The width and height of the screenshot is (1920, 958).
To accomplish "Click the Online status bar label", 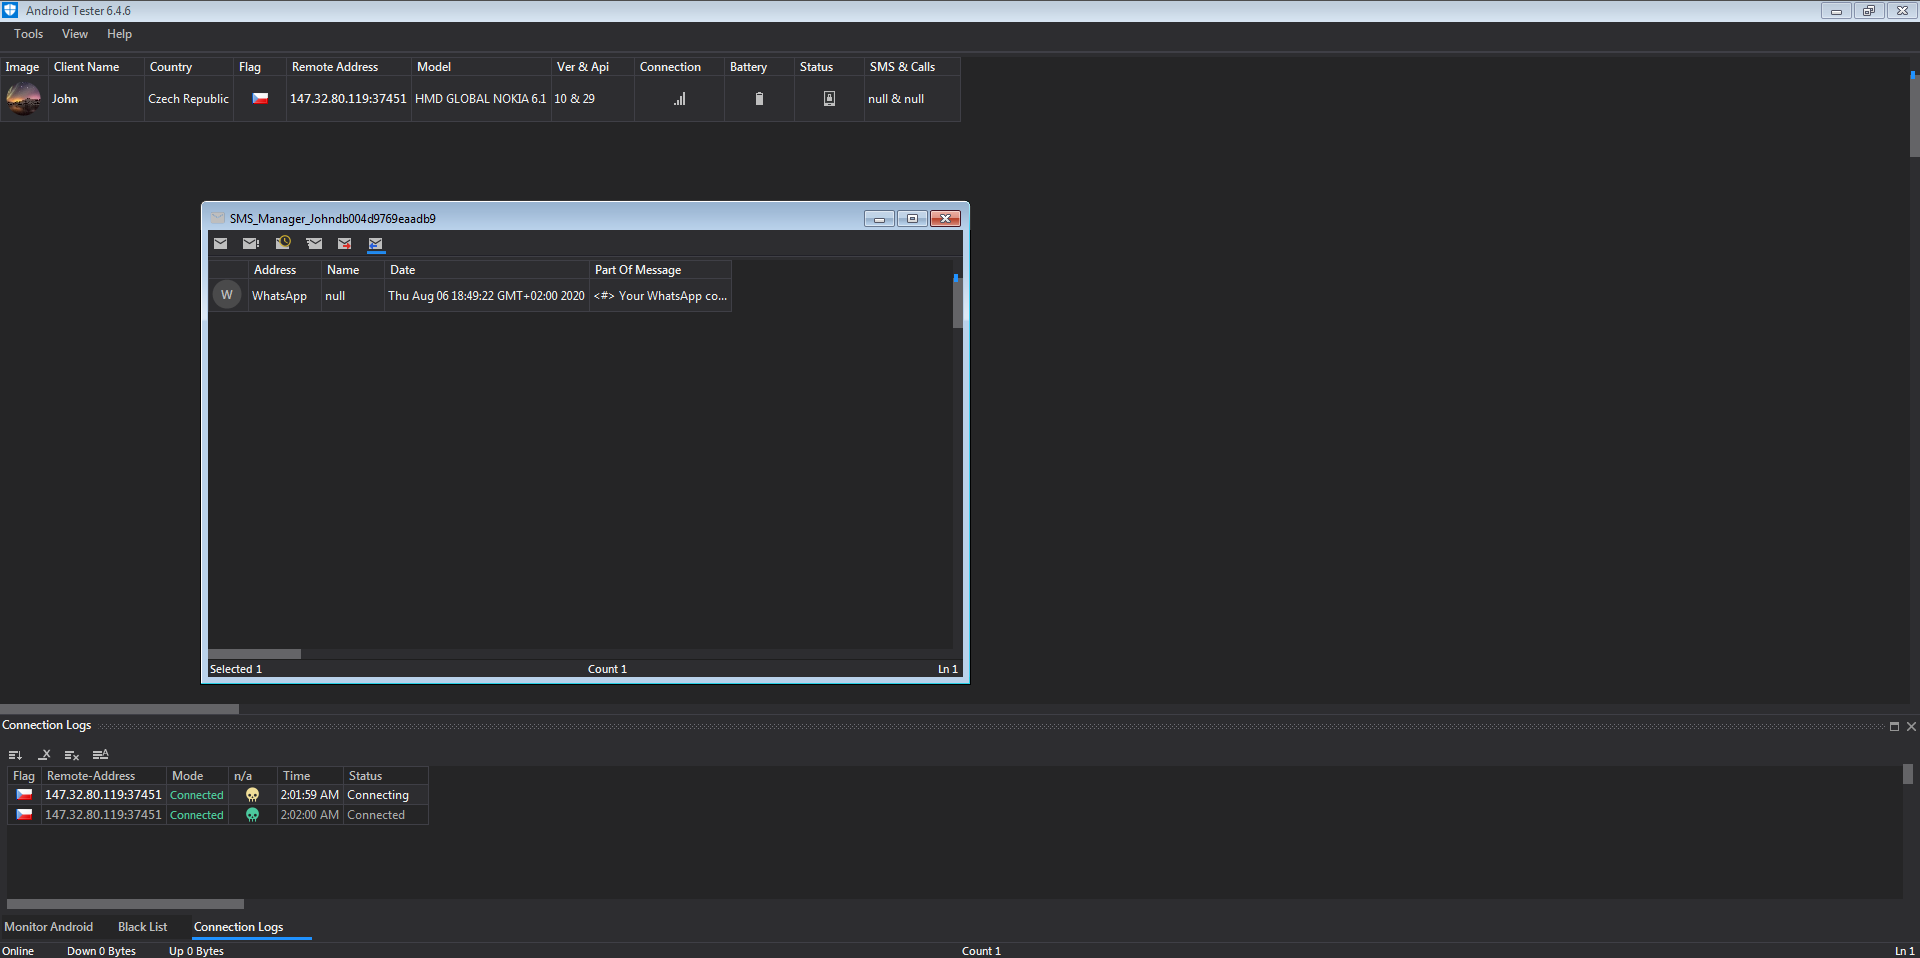I will pyautogui.click(x=18, y=951).
